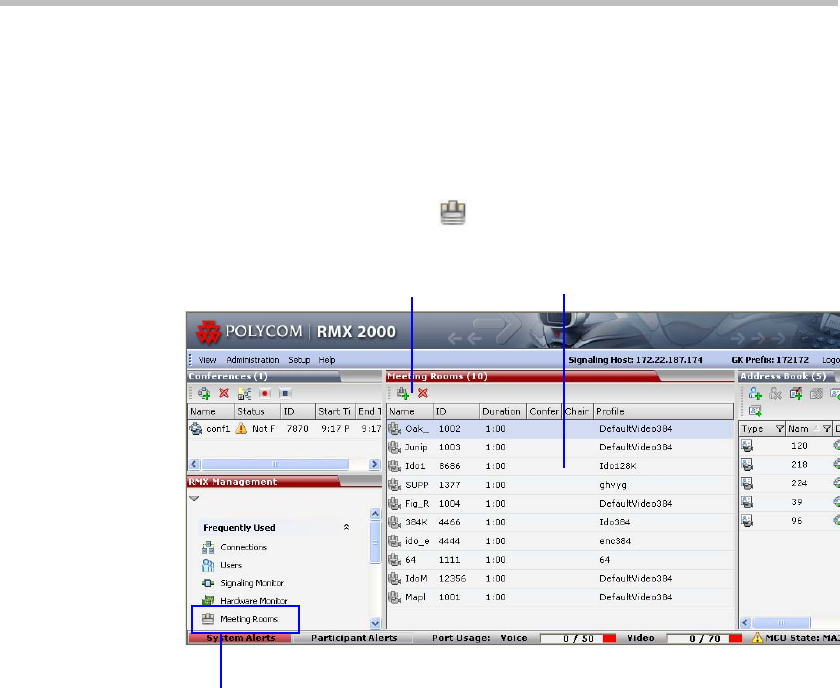Click System Alerts tab in status bar

(x=241, y=638)
